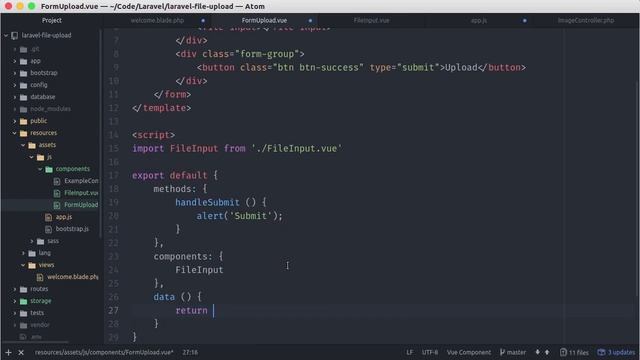Click the welcome.blade.php file icon in tree
This screenshot has width=640, height=360.
40,278
